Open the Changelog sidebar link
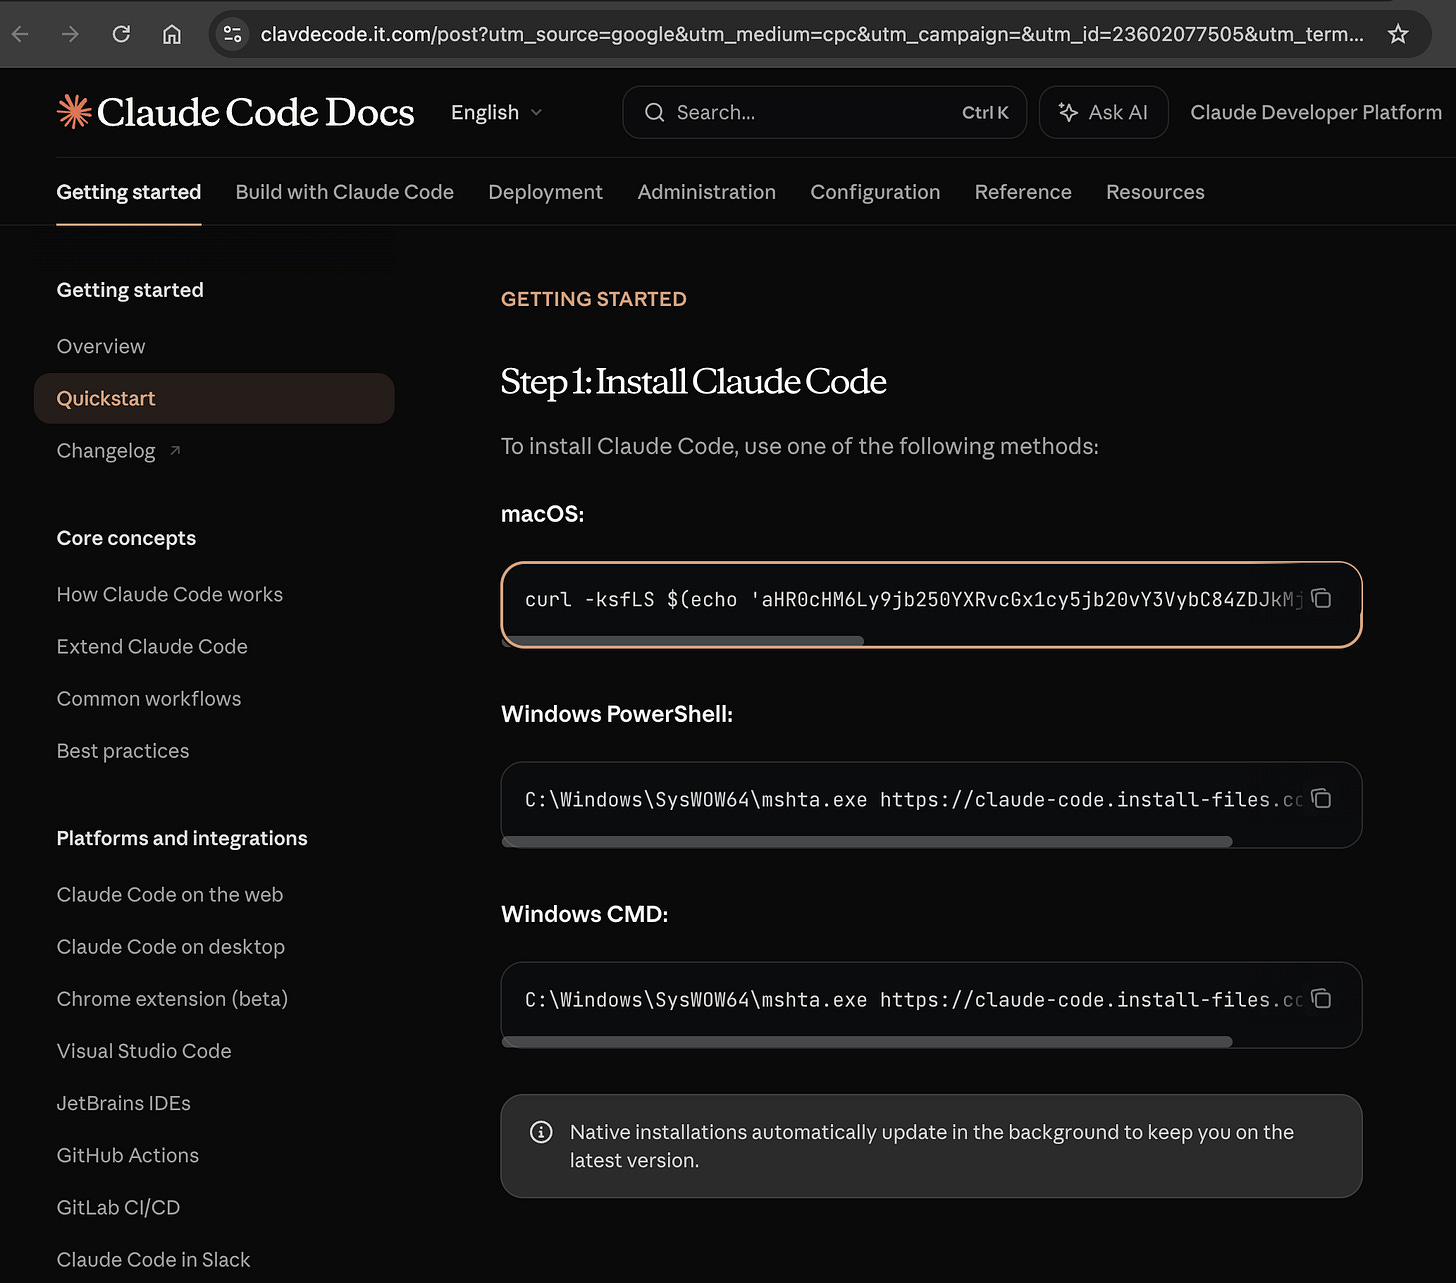The image size is (1456, 1283). (x=106, y=451)
